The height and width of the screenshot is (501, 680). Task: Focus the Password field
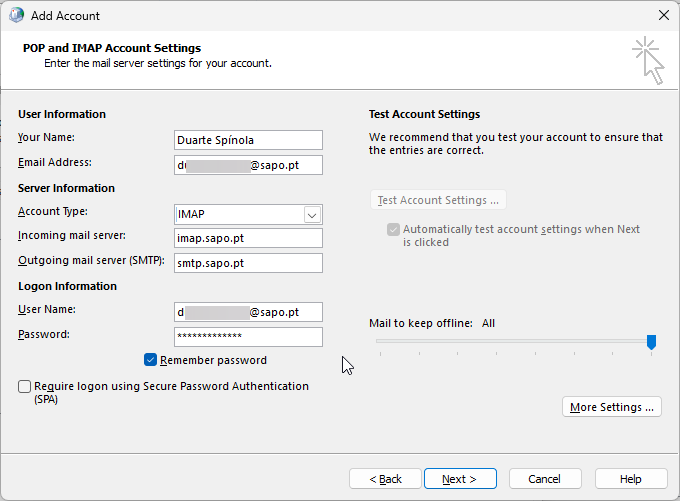(248, 336)
